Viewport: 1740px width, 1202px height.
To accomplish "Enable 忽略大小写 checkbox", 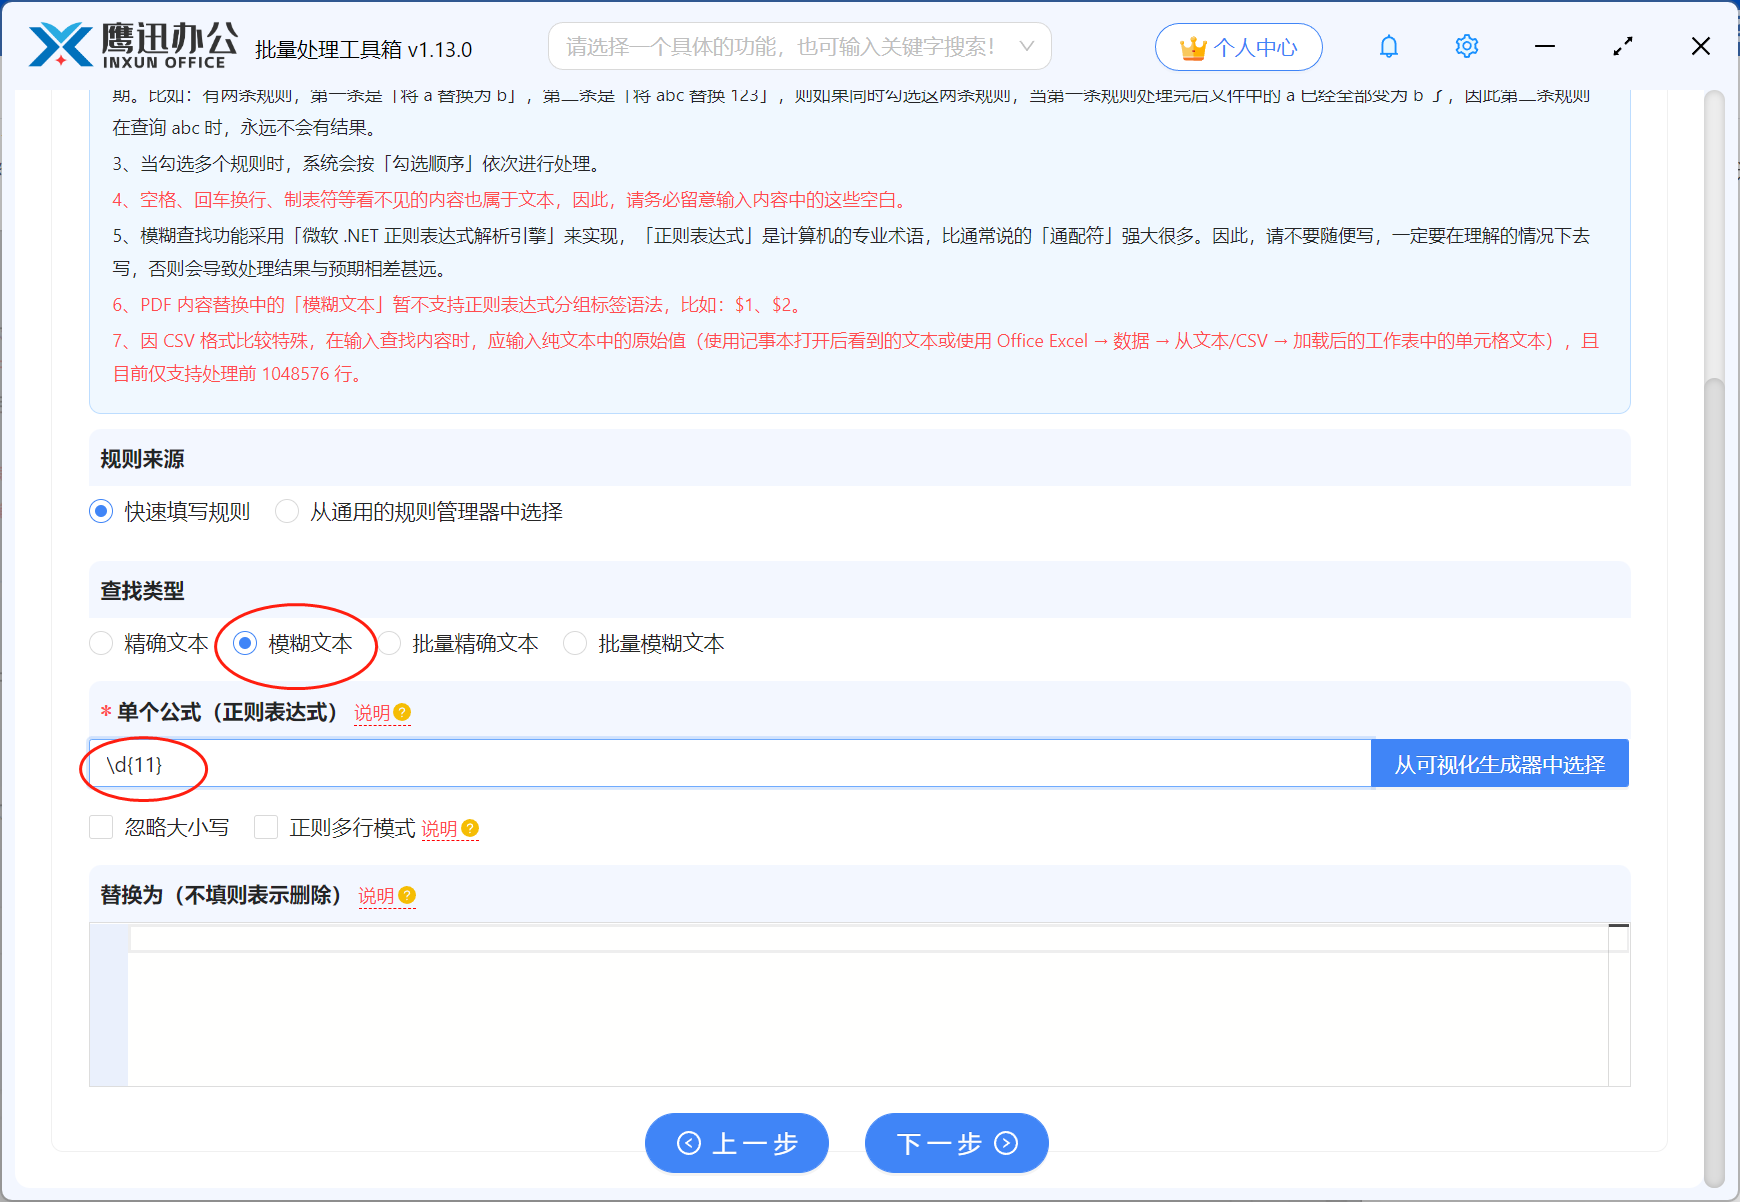I will 101,827.
